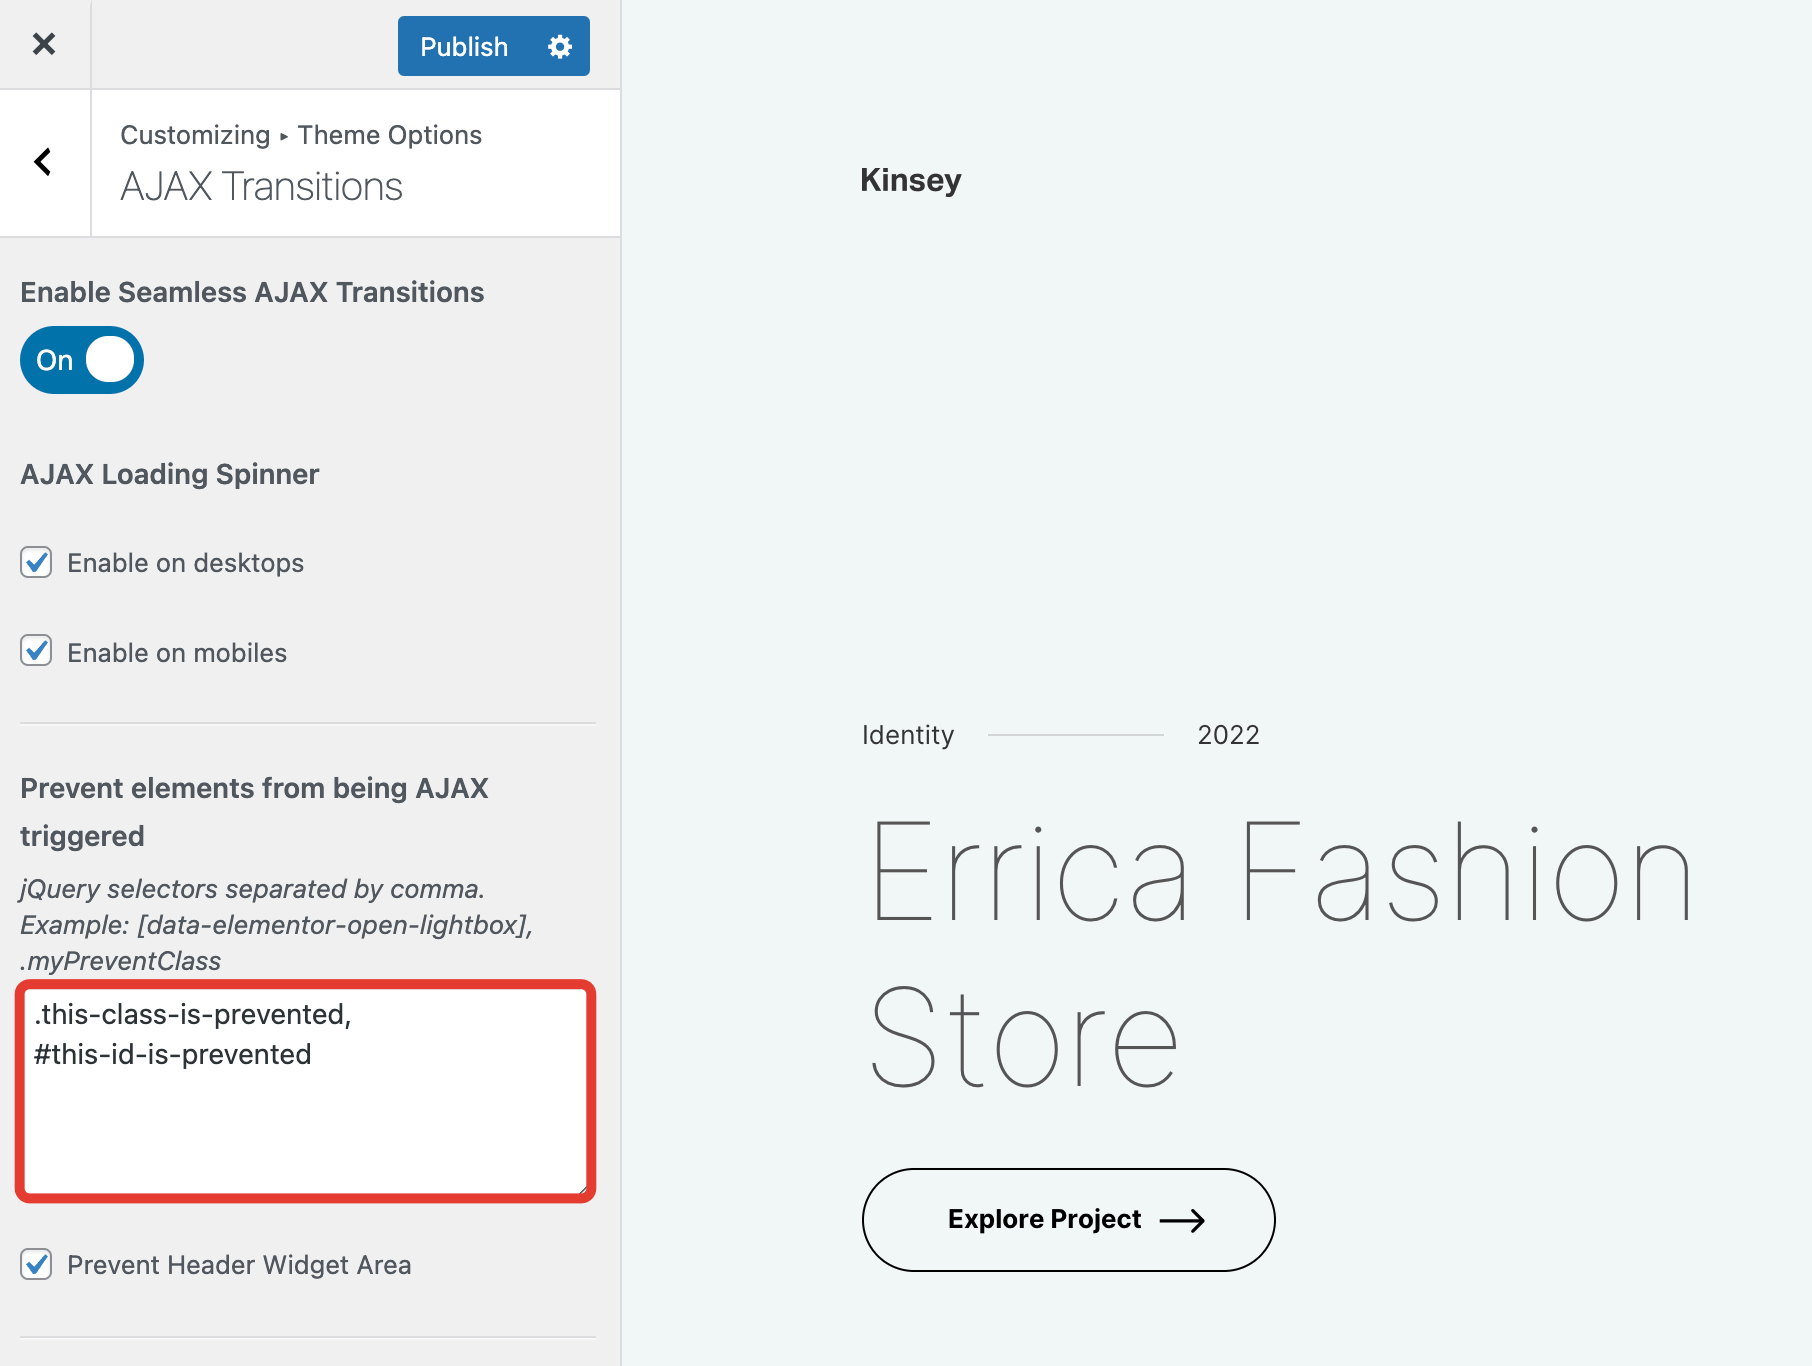Viewport: 1812px width, 1366px height.
Task: Click the arrow icon inside Explore Project
Action: coord(1182,1220)
